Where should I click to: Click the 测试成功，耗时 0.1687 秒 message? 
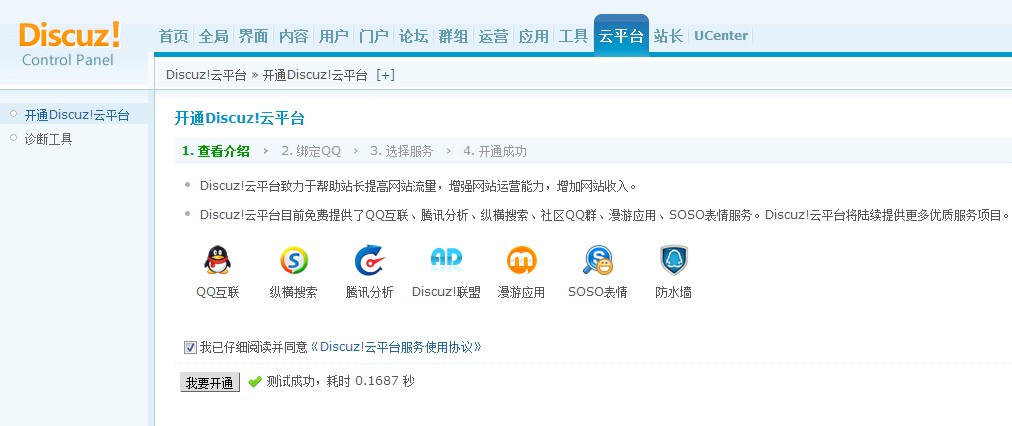(x=340, y=381)
